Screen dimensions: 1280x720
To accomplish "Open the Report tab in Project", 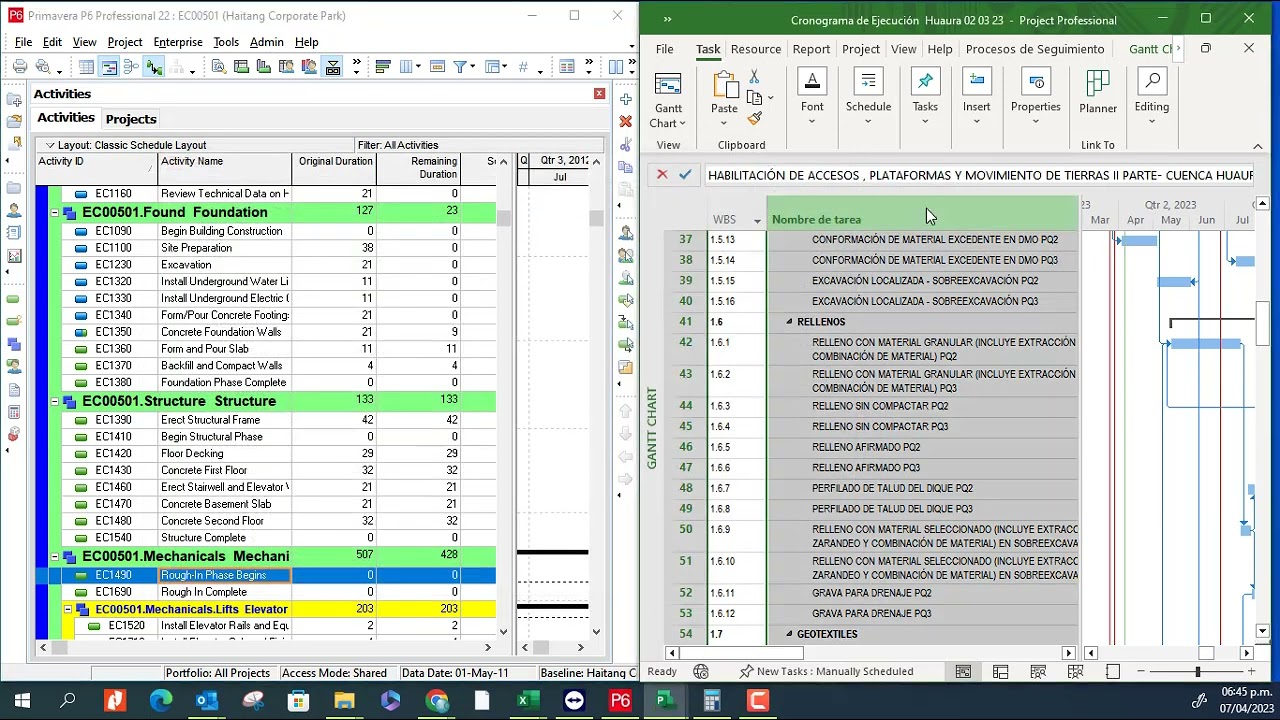I will point(811,49).
